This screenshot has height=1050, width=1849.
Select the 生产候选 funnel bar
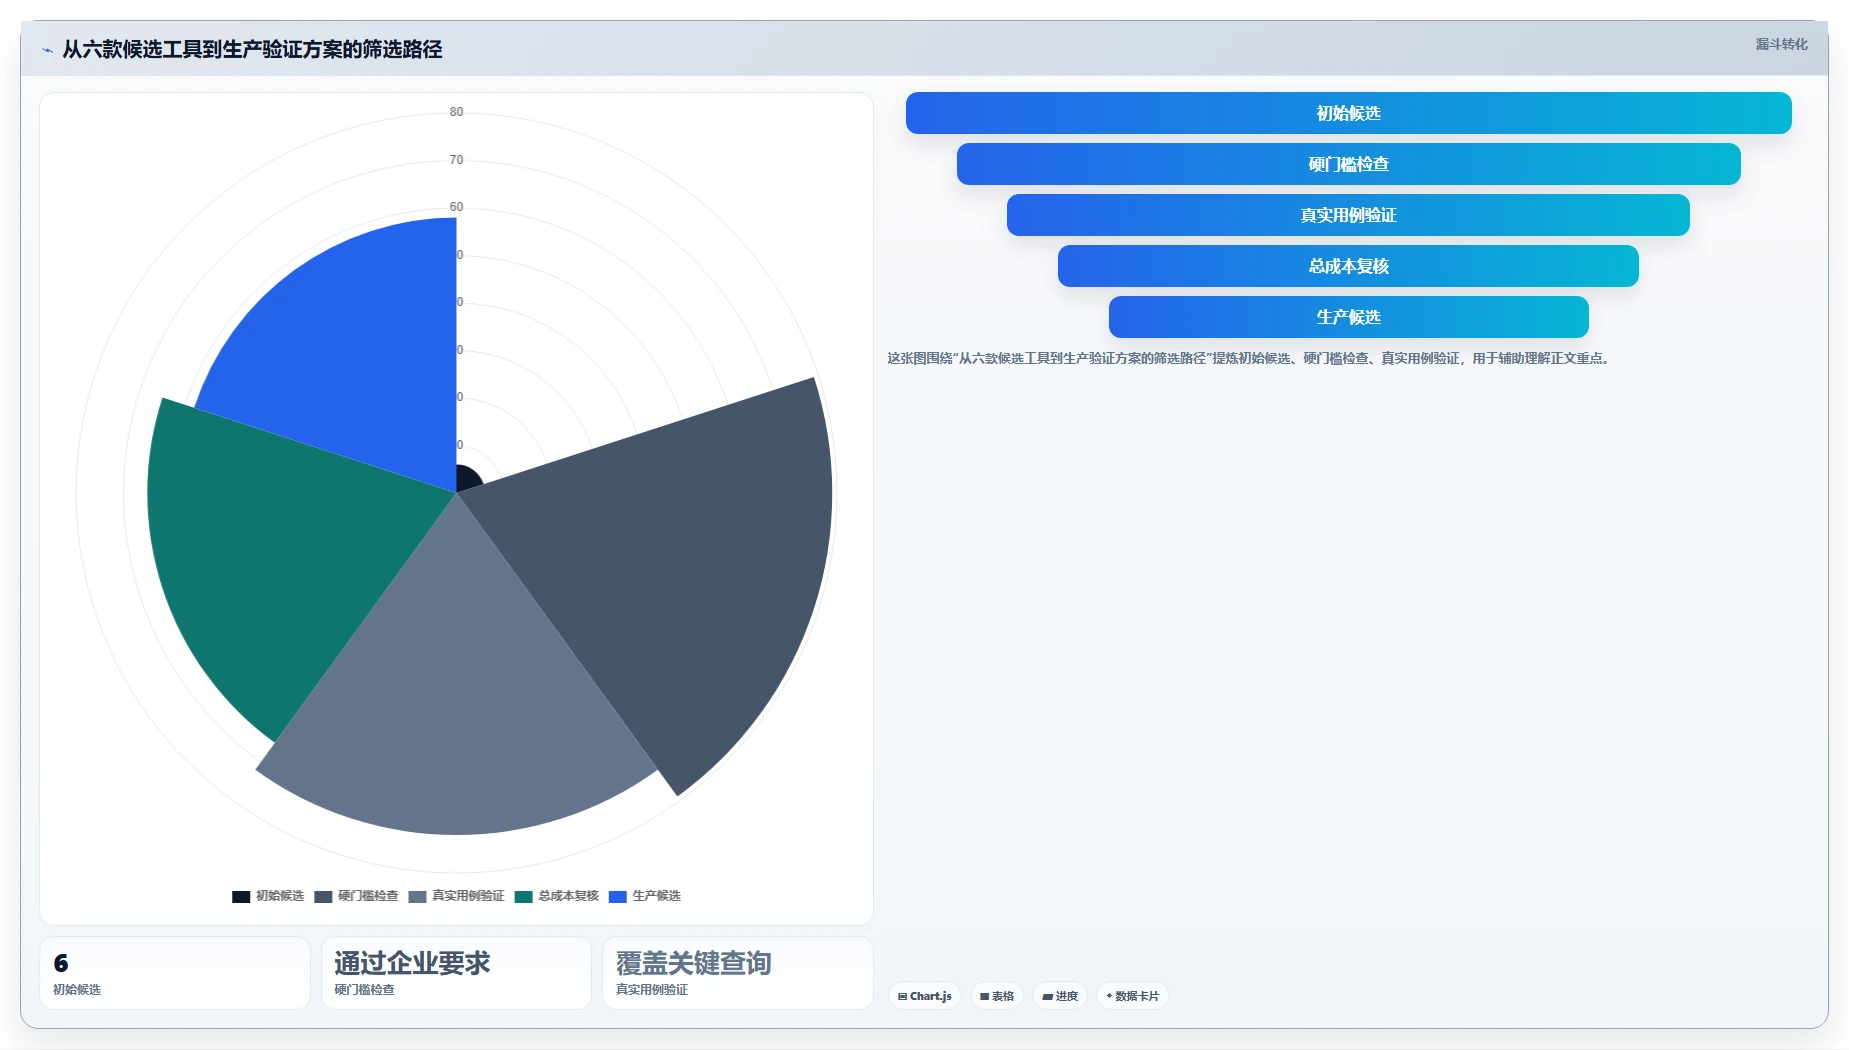coord(1348,317)
